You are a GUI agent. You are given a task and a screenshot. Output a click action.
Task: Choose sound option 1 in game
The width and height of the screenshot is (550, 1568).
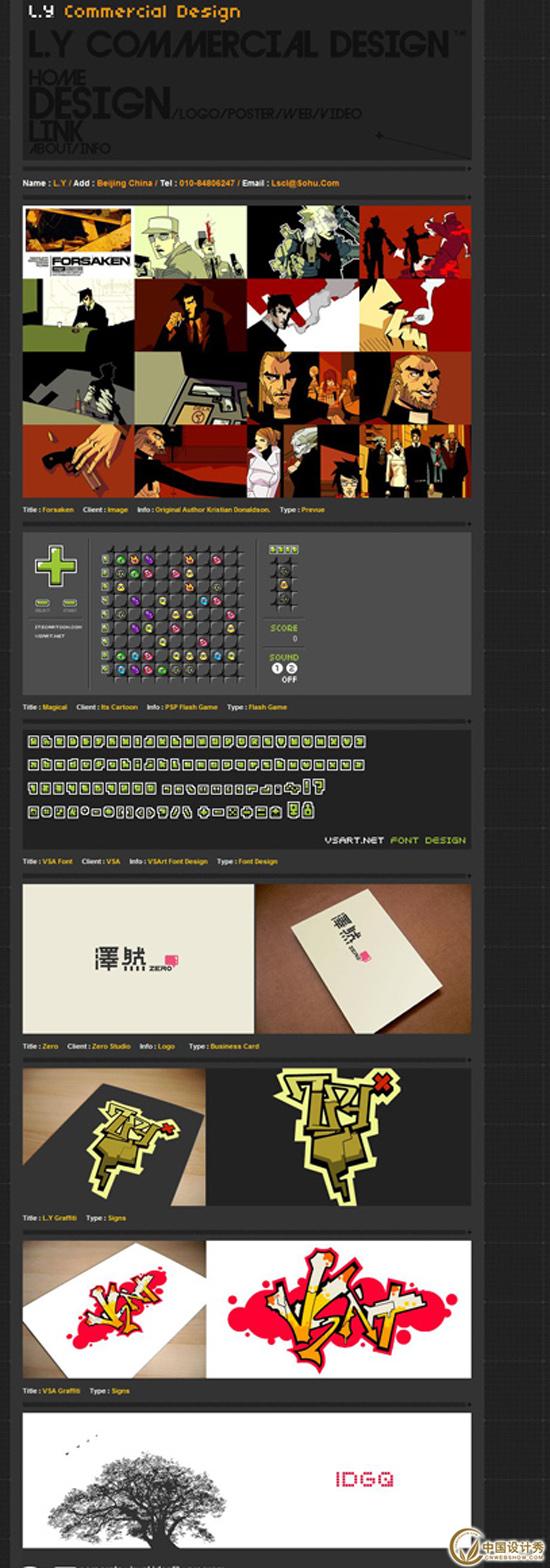click(x=277, y=668)
